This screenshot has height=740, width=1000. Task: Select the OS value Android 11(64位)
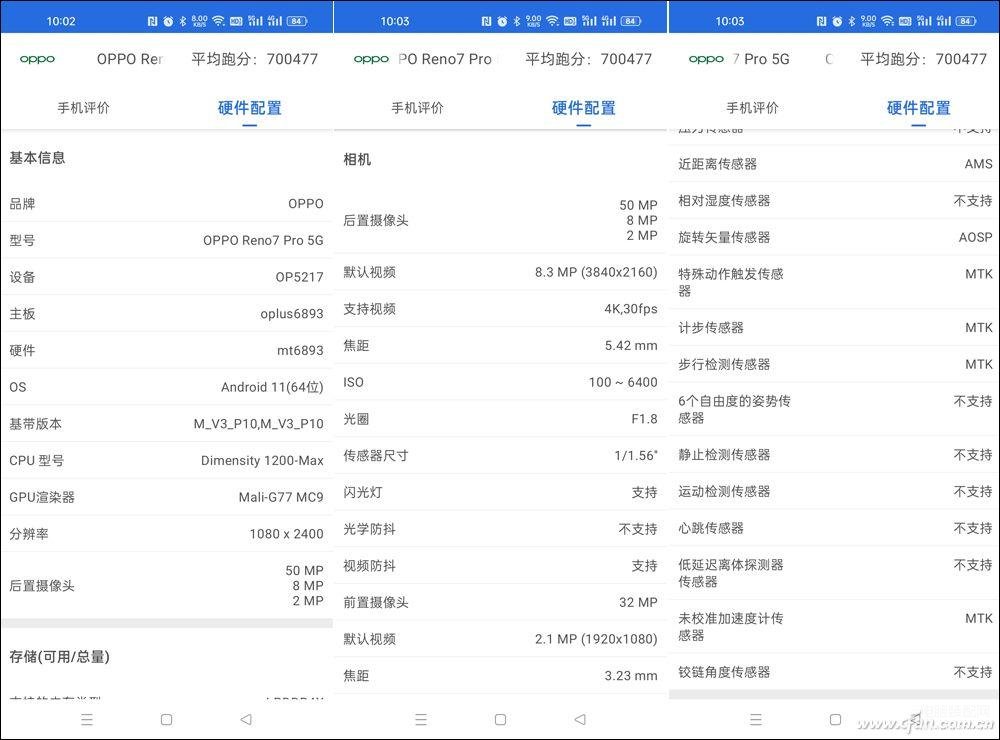(272, 387)
